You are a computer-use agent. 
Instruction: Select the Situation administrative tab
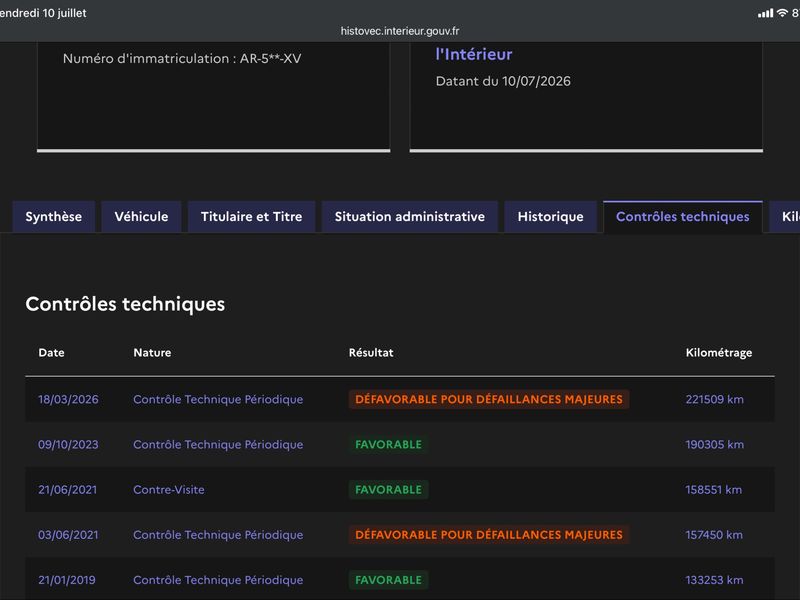(410, 217)
